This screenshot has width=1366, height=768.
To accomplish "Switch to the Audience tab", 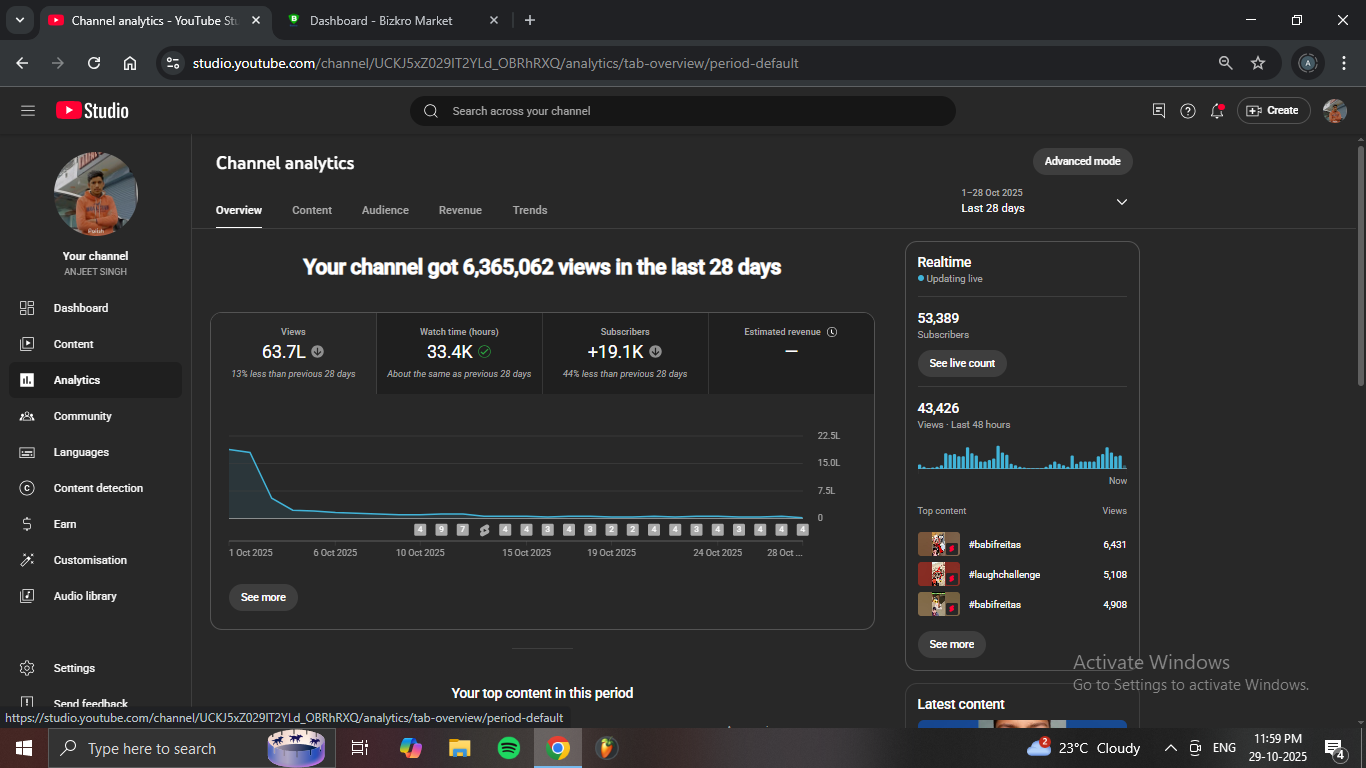I will 385,210.
